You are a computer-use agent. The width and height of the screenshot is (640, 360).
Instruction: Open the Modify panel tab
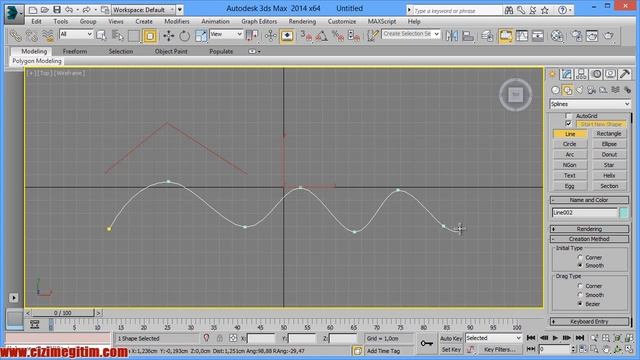(567, 74)
